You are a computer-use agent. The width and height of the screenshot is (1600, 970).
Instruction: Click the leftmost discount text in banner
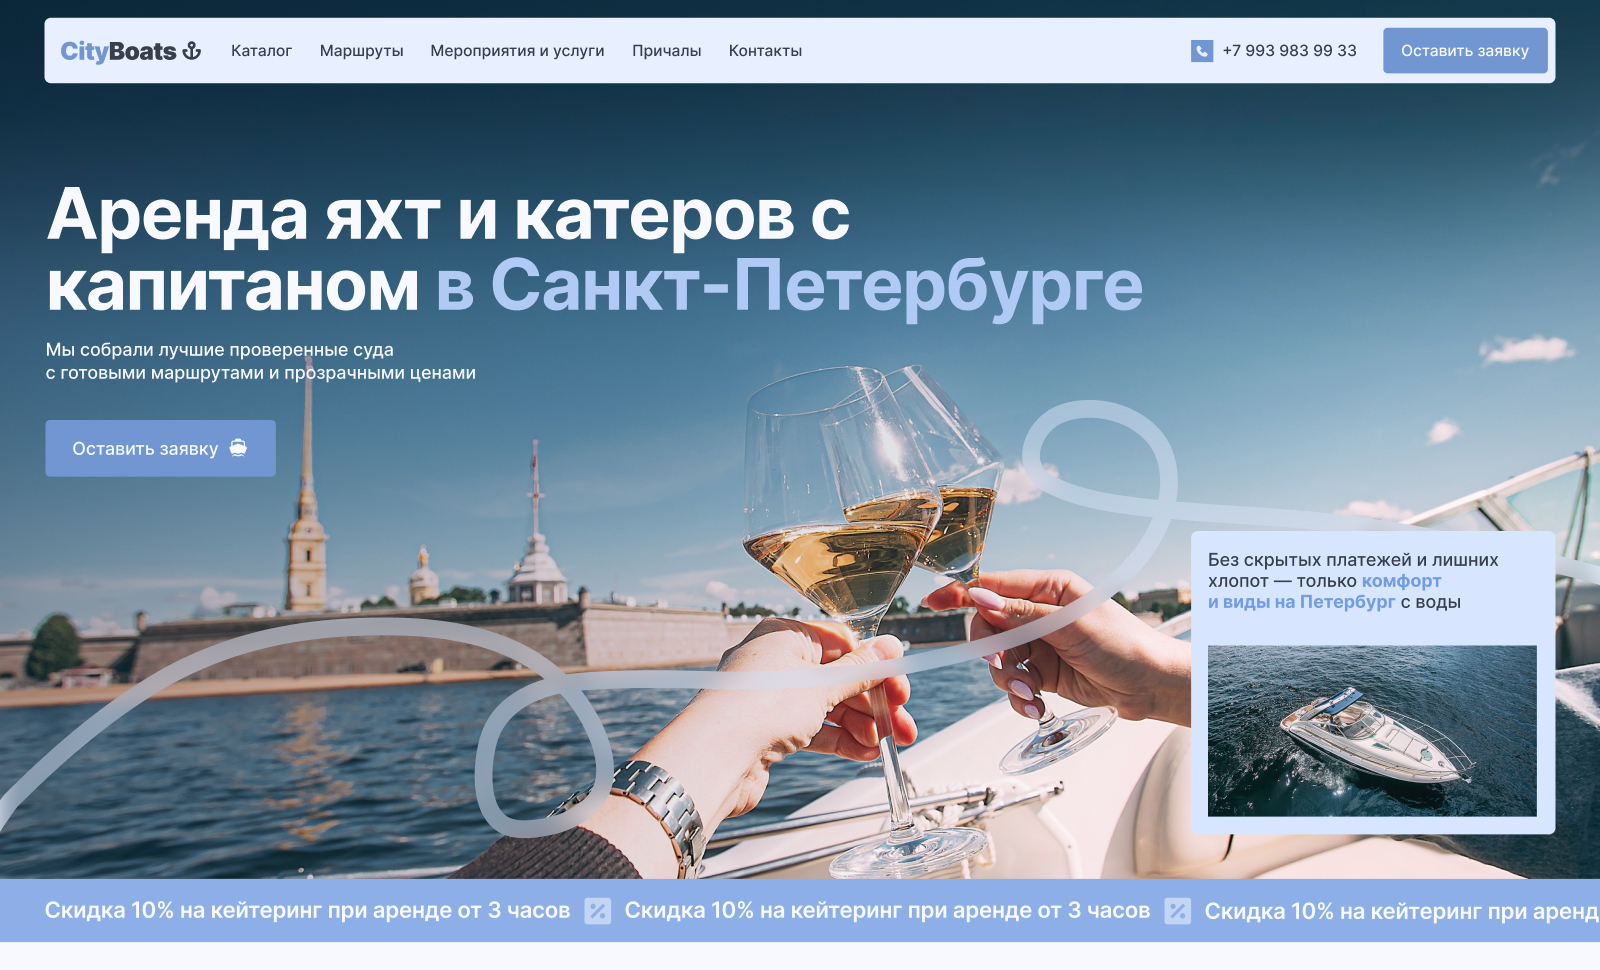[x=307, y=911]
